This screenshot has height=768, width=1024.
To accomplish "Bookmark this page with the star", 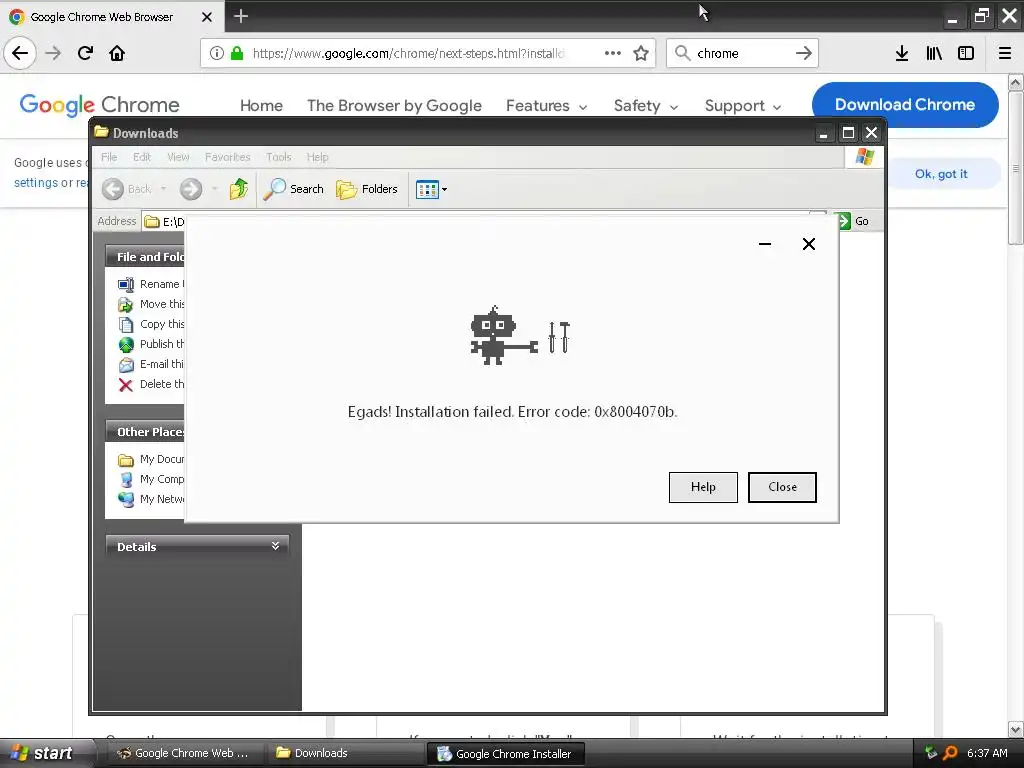I will pyautogui.click(x=641, y=53).
